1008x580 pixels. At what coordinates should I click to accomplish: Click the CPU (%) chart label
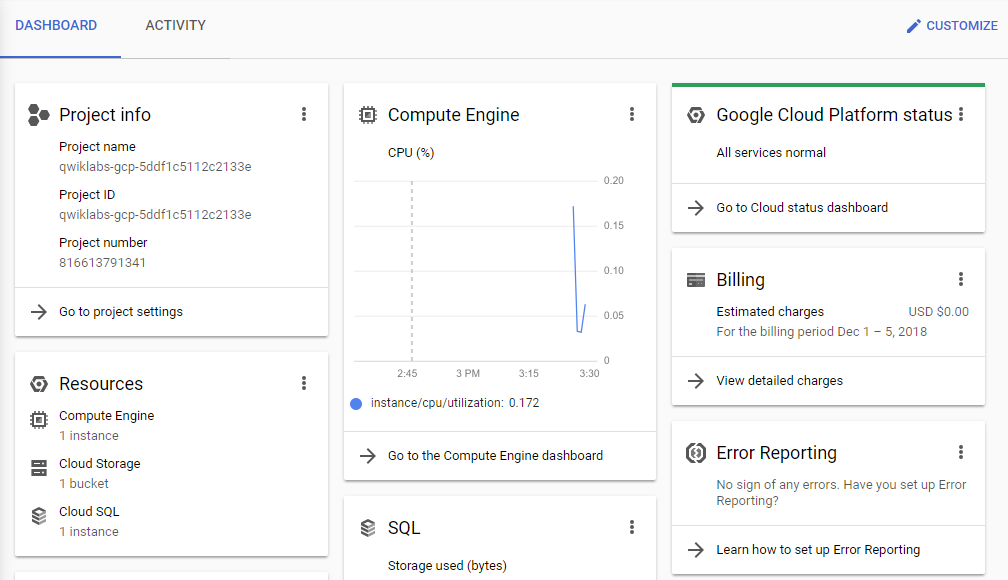tap(411, 153)
